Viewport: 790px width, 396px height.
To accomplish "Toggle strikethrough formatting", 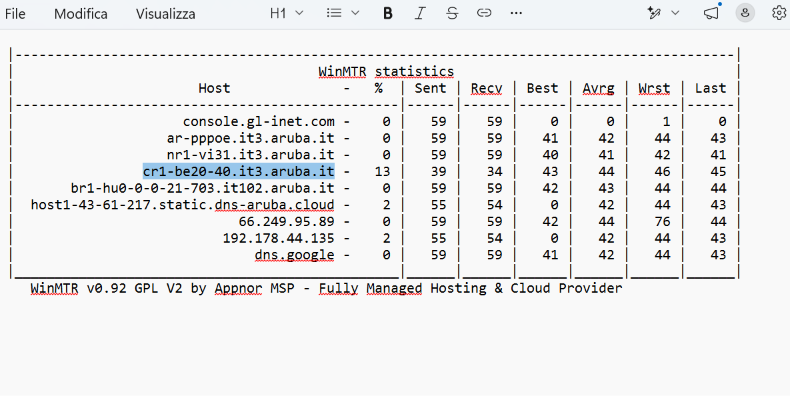I will (452, 13).
